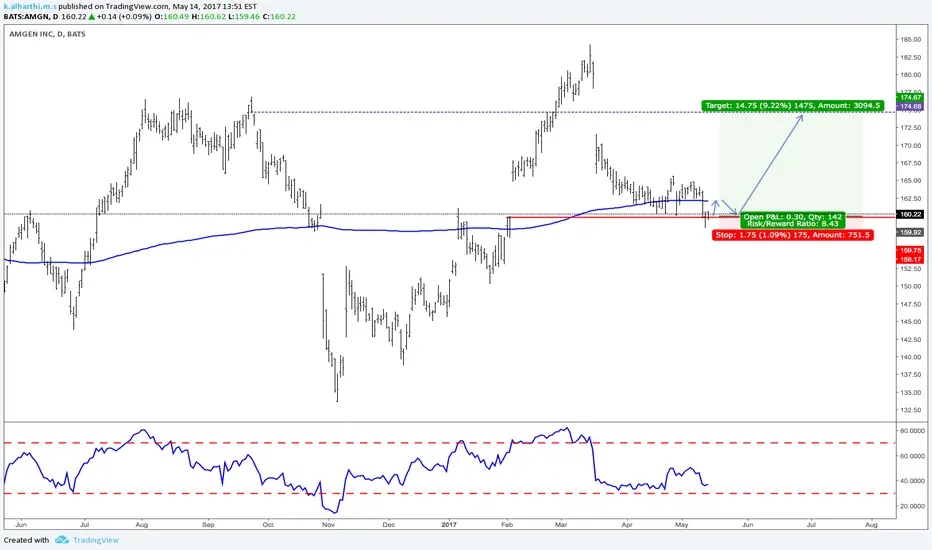Click the 140.00 price axis label
The image size is (932, 550).
pos(911,357)
